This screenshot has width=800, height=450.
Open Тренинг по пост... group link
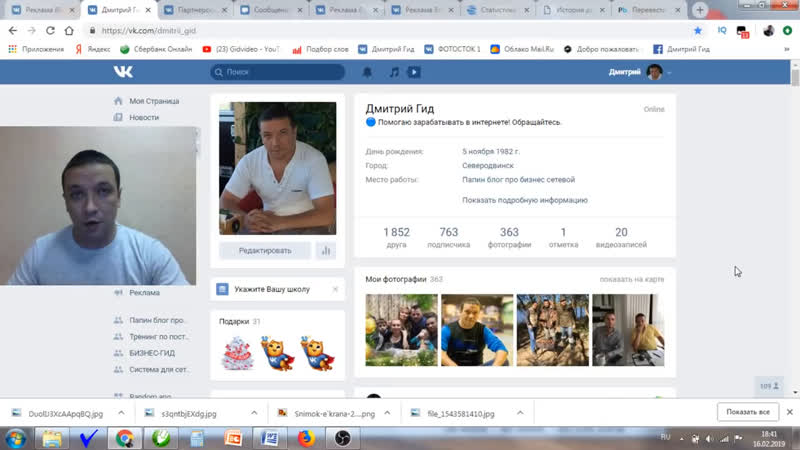coord(159,337)
